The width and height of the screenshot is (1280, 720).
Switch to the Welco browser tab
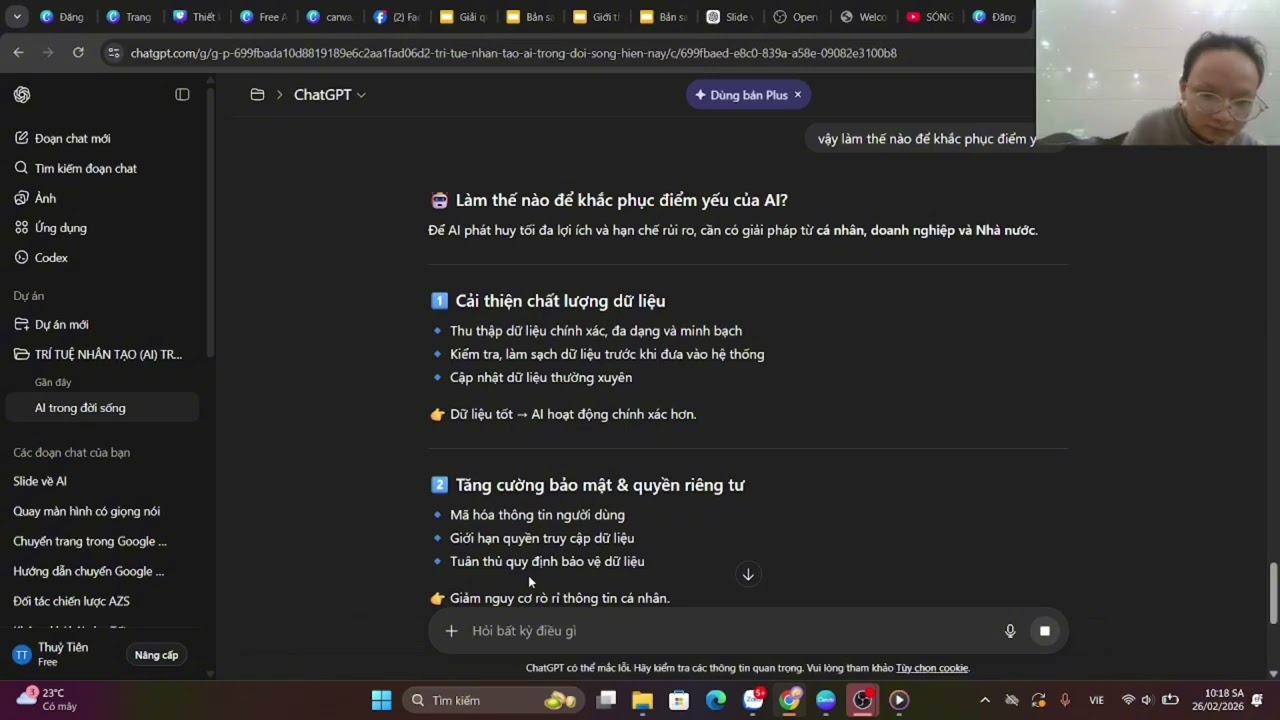point(864,17)
